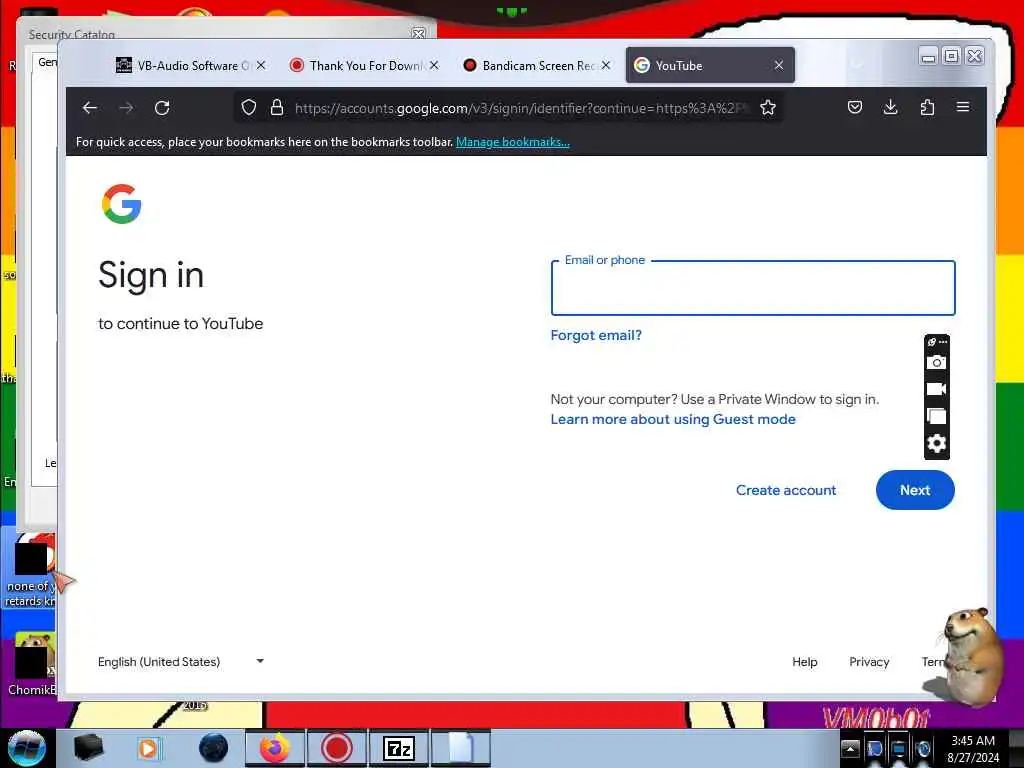The image size is (1024, 768).
Task: Reload the page with the refresh icon
Action: pos(162,108)
